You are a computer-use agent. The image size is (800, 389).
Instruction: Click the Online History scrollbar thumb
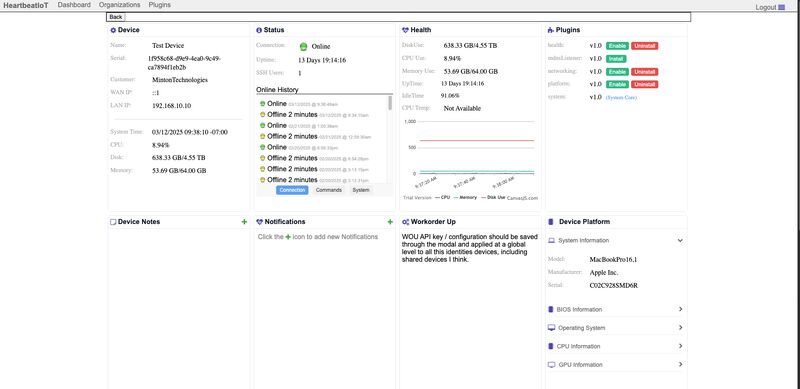[390, 103]
